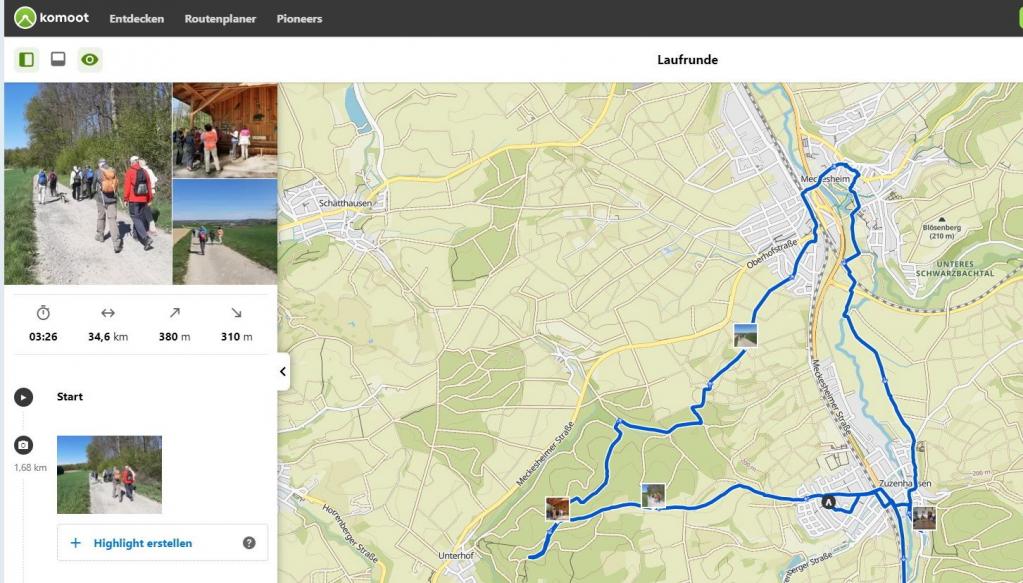
Task: Open the help question mark icon
Action: coord(249,543)
